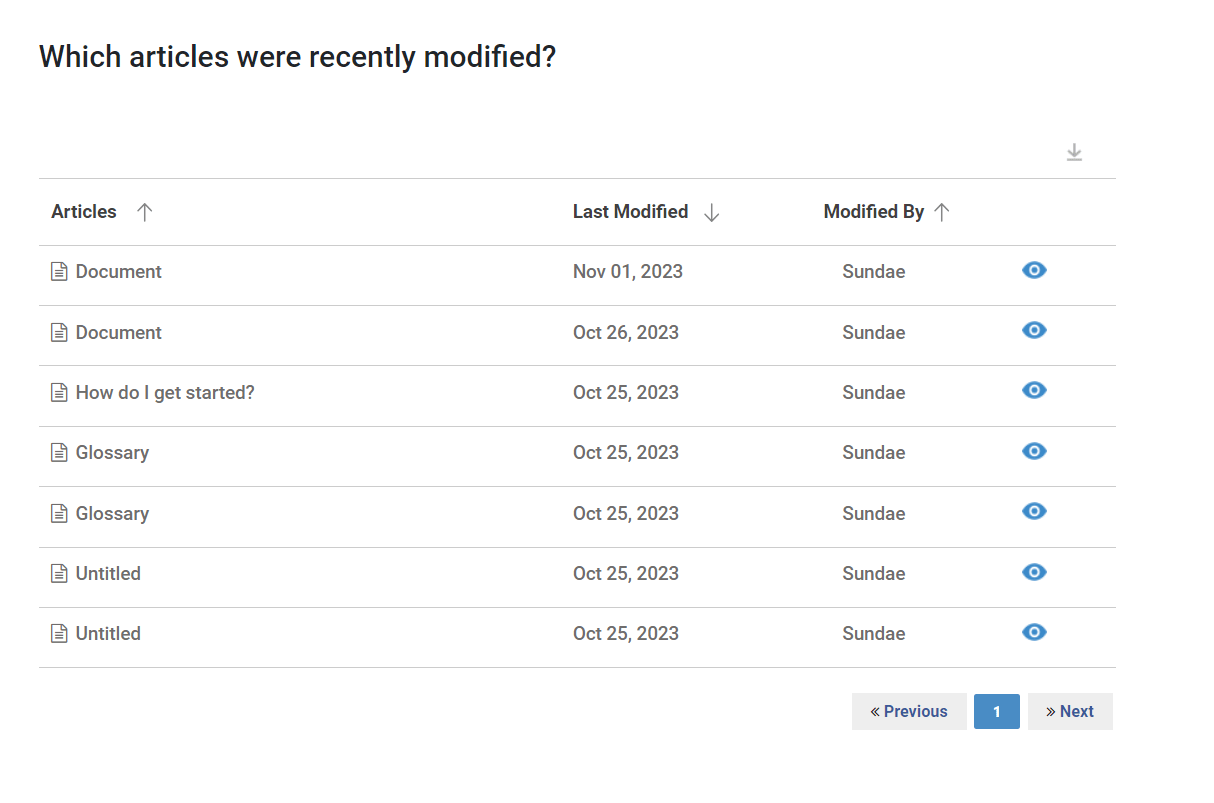This screenshot has height=803, width=1214.
Task: Go to the Previous page
Action: pyautogui.click(x=909, y=711)
